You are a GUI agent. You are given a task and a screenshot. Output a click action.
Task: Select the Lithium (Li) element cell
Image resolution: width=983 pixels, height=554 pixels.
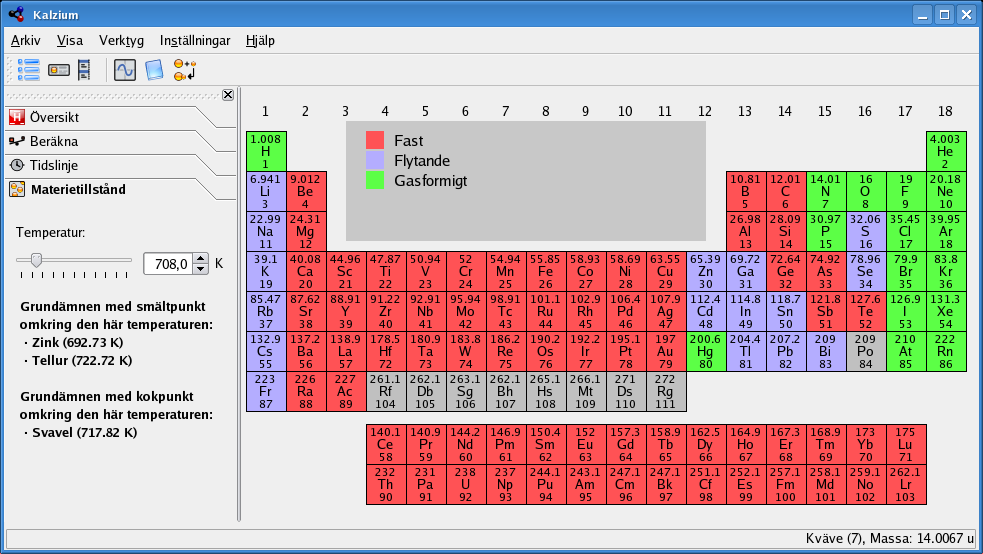point(266,191)
